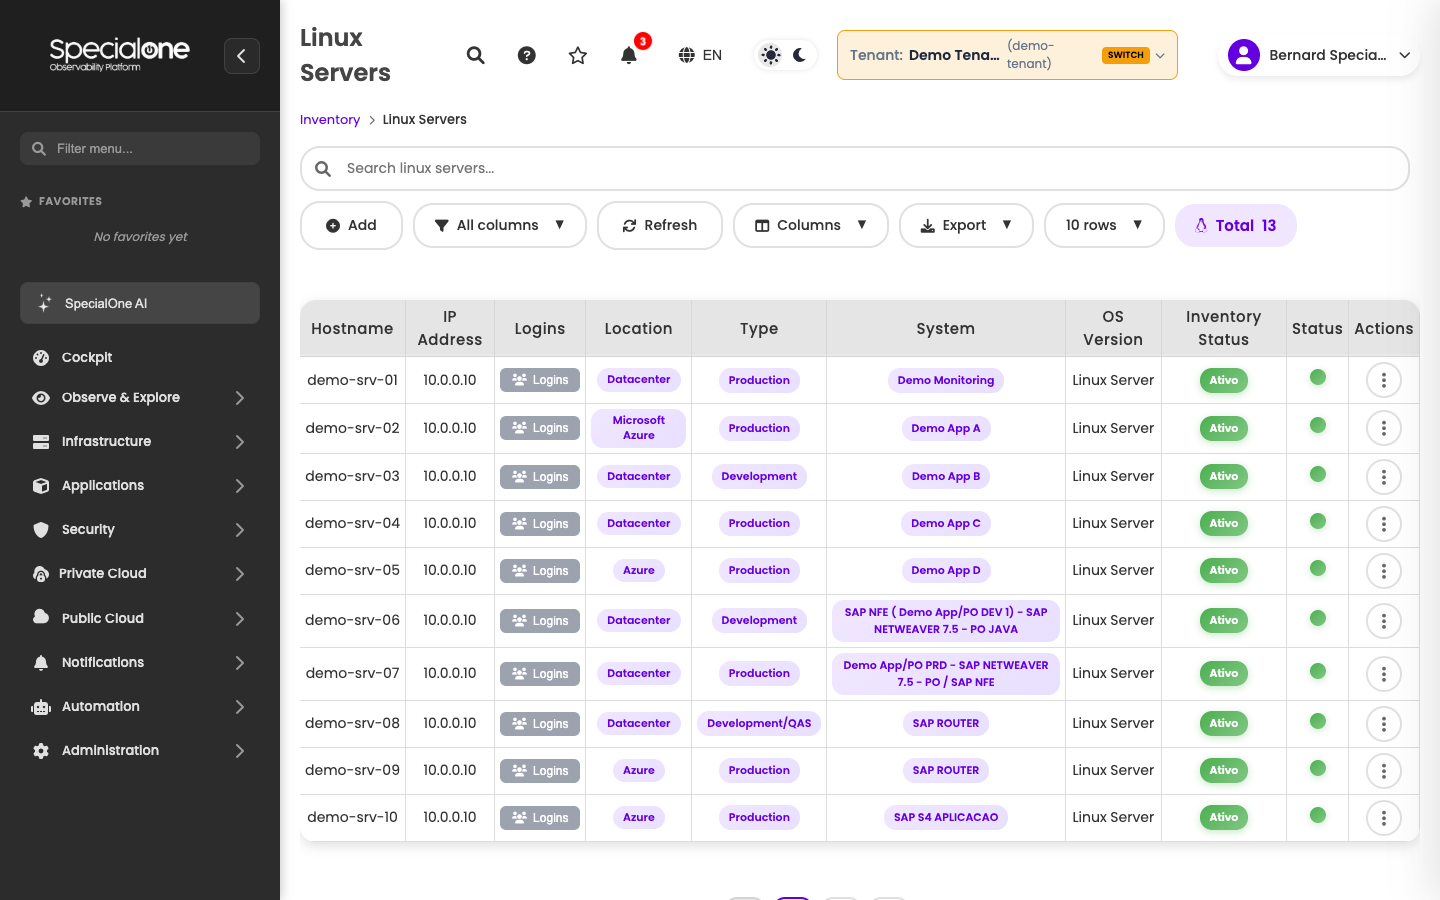
Task: Focus the Search linux servers field
Action: 855,168
